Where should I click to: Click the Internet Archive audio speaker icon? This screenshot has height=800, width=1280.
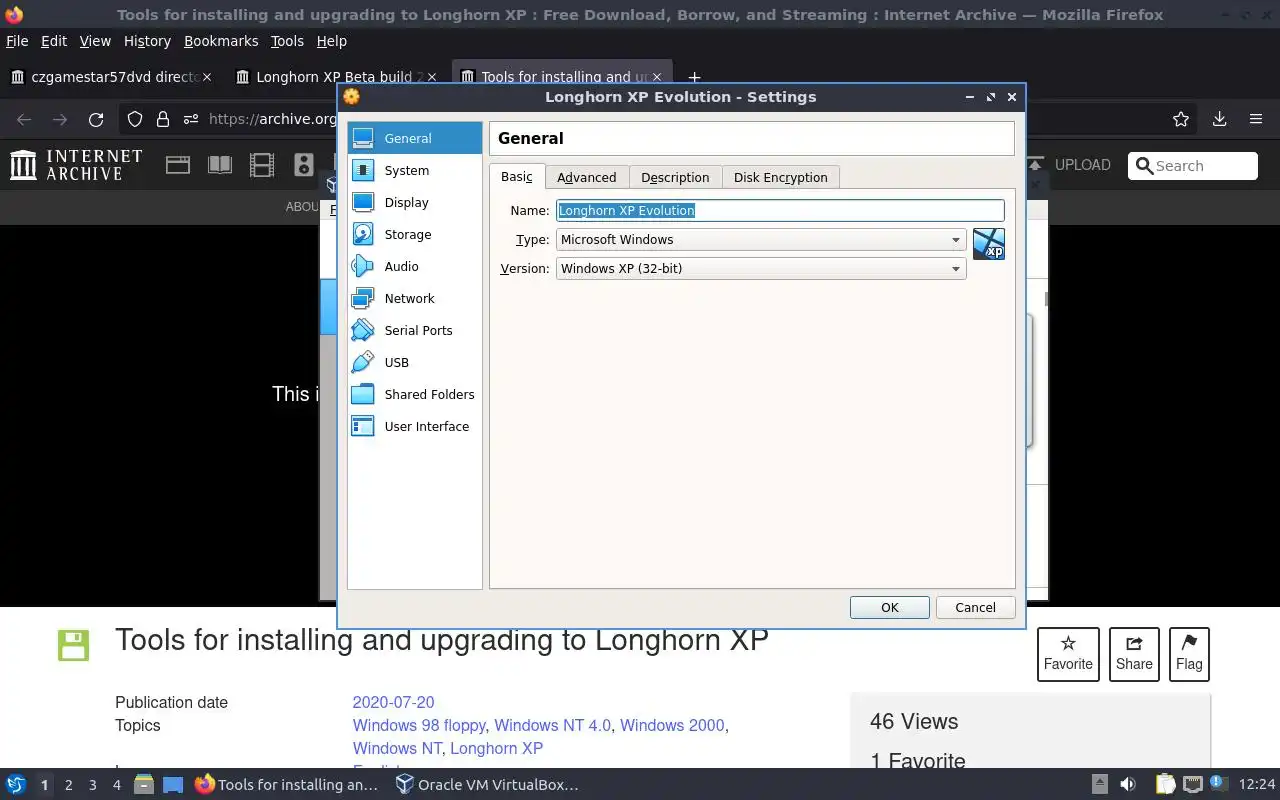pyautogui.click(x=304, y=165)
